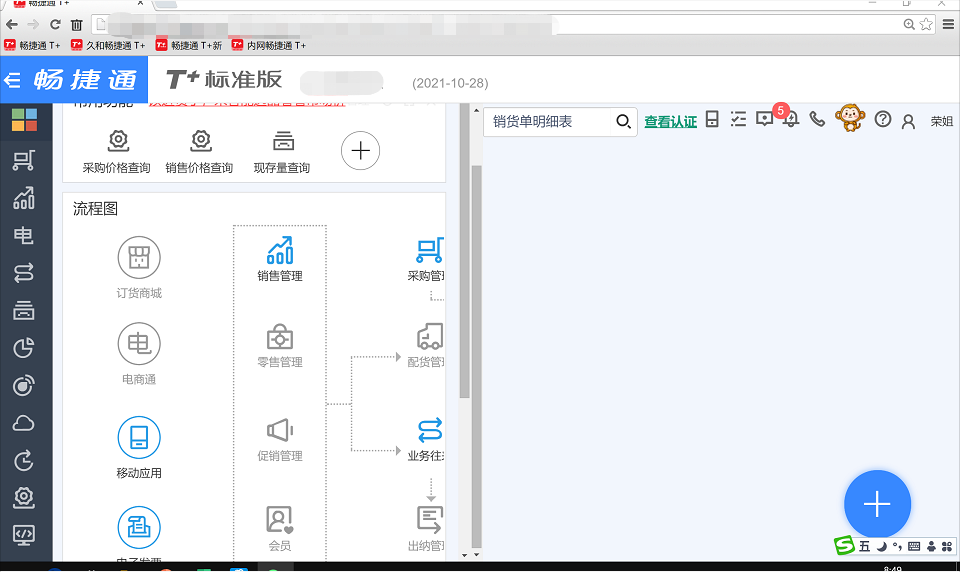Open the task checklist icon in top toolbar
The height and width of the screenshot is (572, 960).
click(738, 119)
